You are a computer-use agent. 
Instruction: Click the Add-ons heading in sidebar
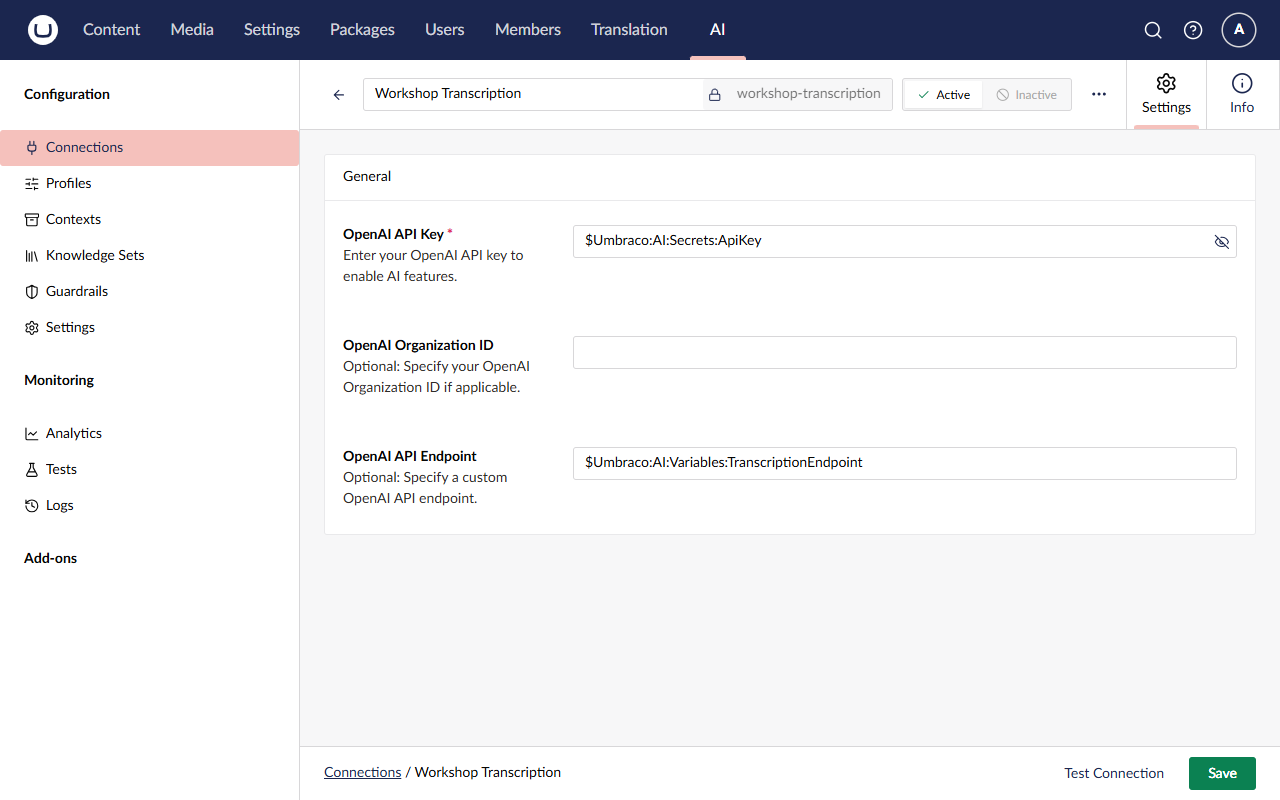51,558
